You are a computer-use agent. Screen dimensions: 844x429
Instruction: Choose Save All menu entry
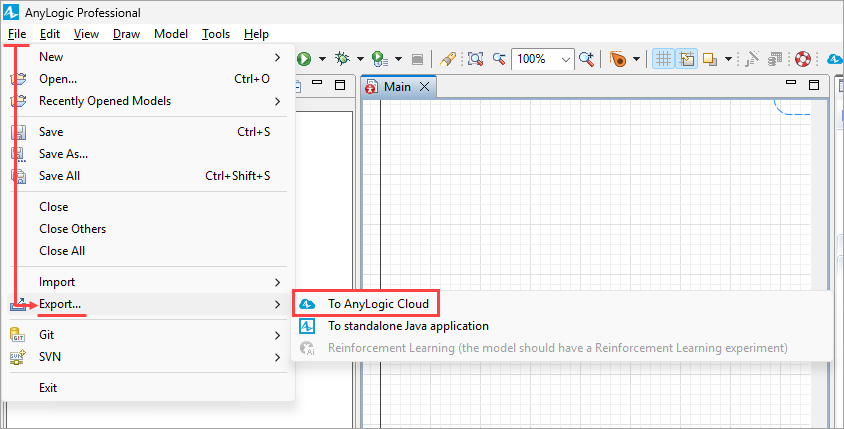click(x=147, y=175)
